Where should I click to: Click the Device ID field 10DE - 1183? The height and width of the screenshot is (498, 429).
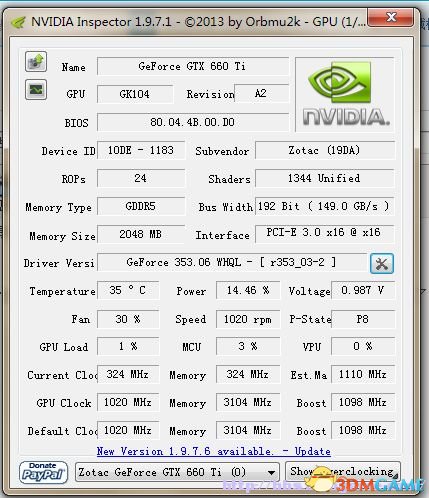(x=141, y=150)
